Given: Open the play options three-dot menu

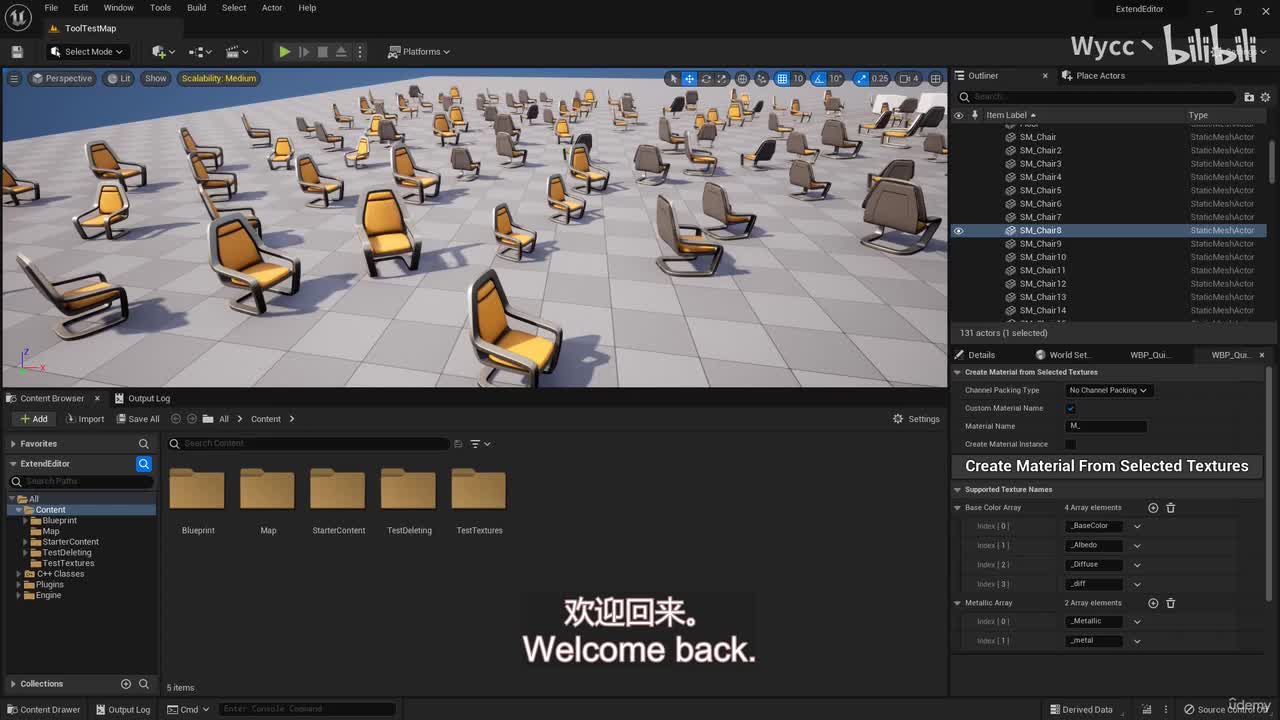Looking at the screenshot, I should coord(360,52).
